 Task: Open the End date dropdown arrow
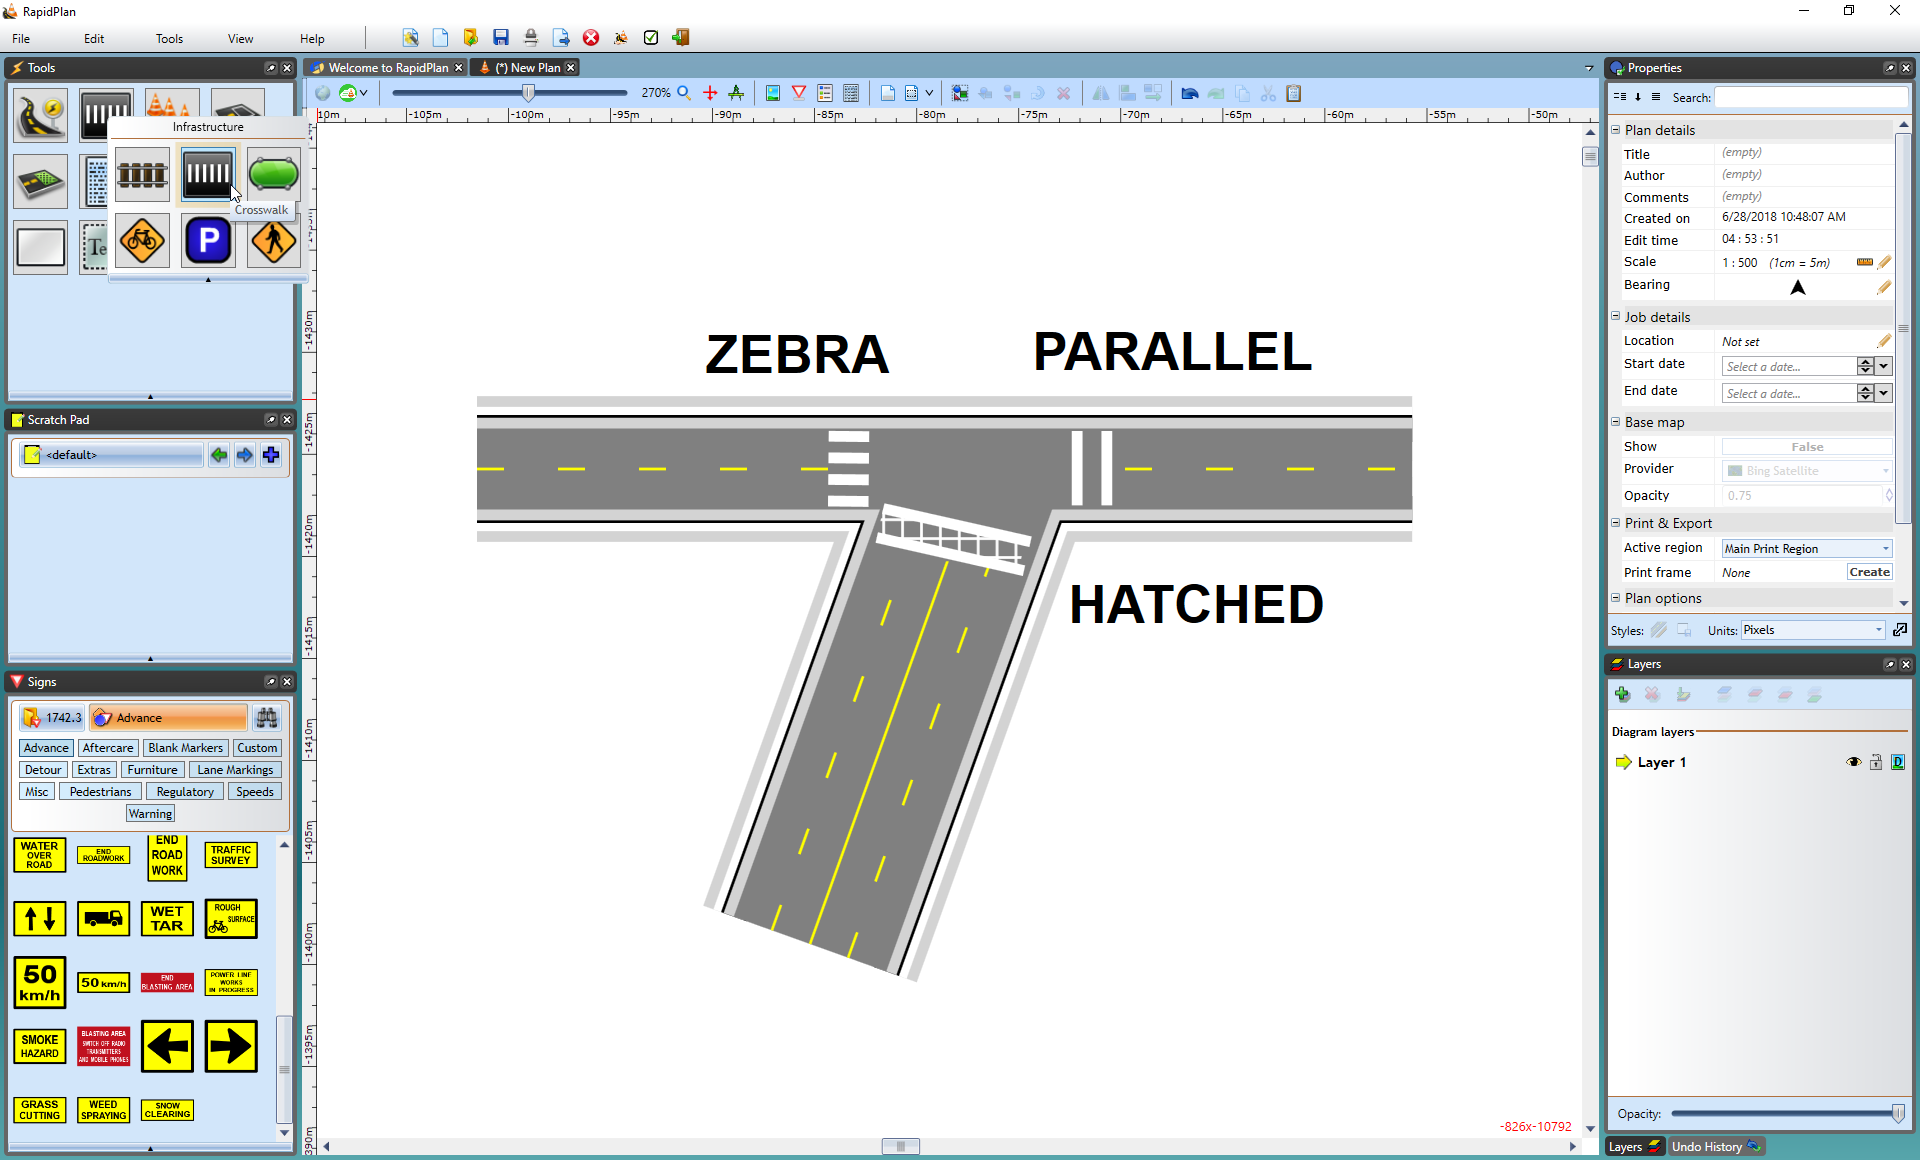1884,394
